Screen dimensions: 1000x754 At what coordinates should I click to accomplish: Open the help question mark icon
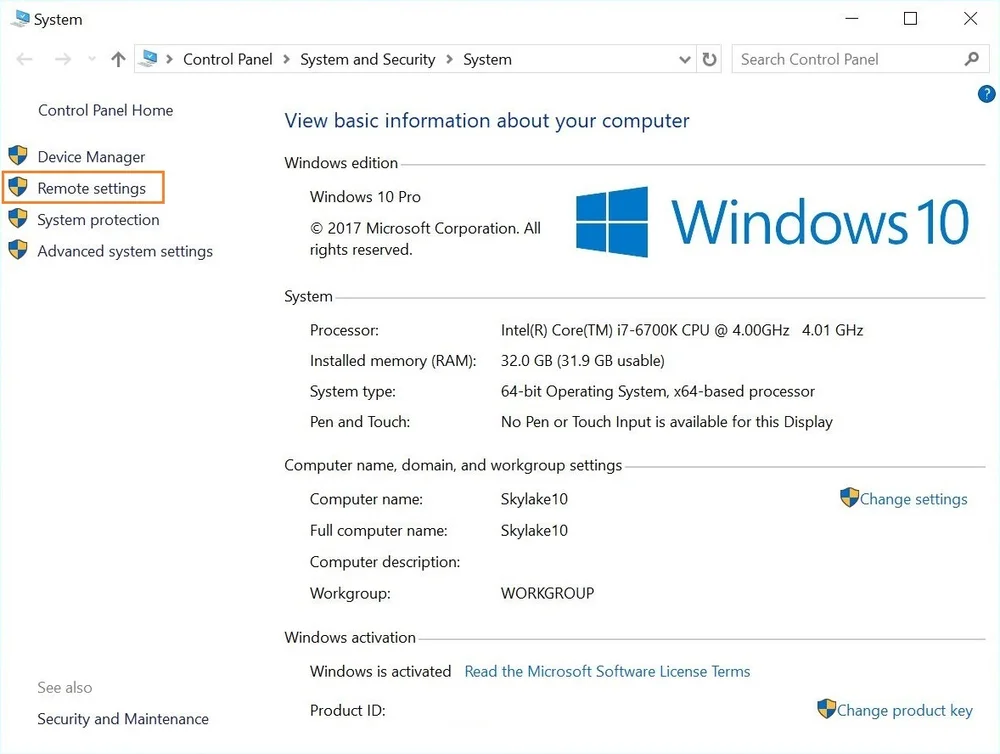pyautogui.click(x=986, y=93)
